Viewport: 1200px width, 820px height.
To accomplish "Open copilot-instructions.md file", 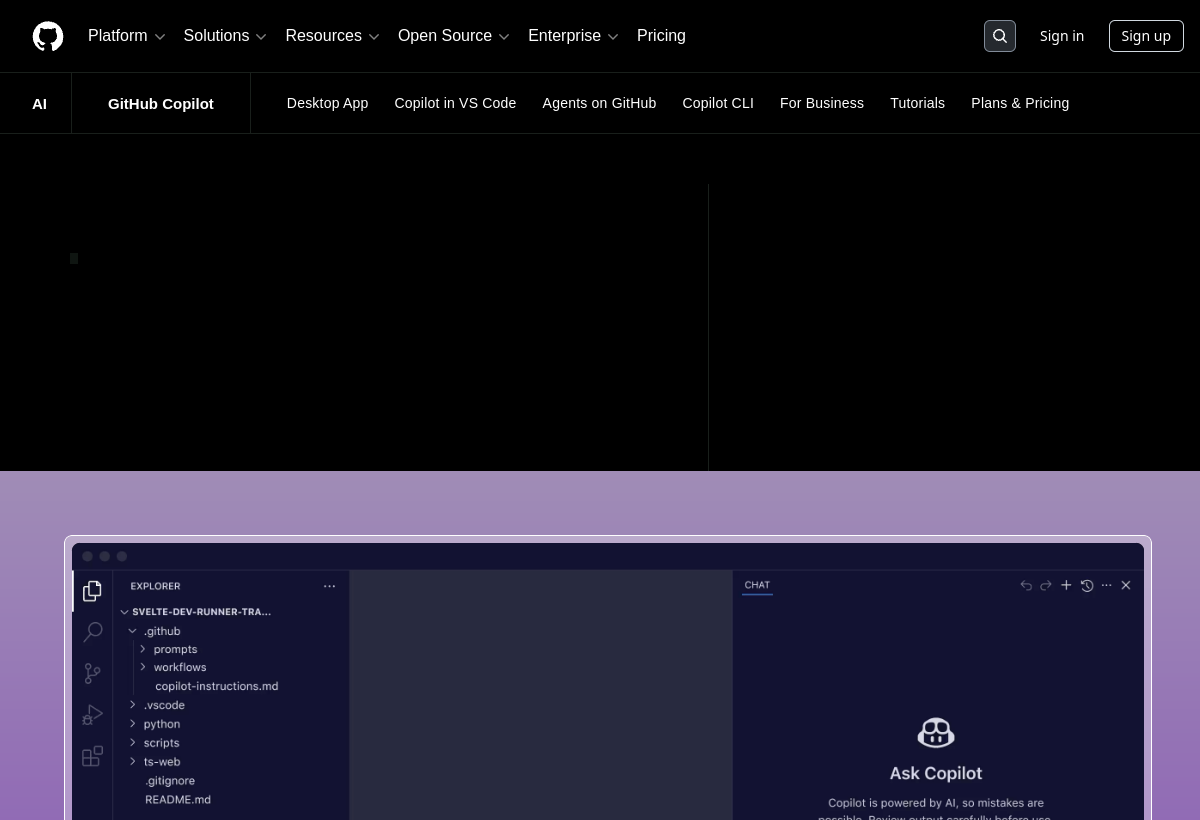I will (x=217, y=686).
